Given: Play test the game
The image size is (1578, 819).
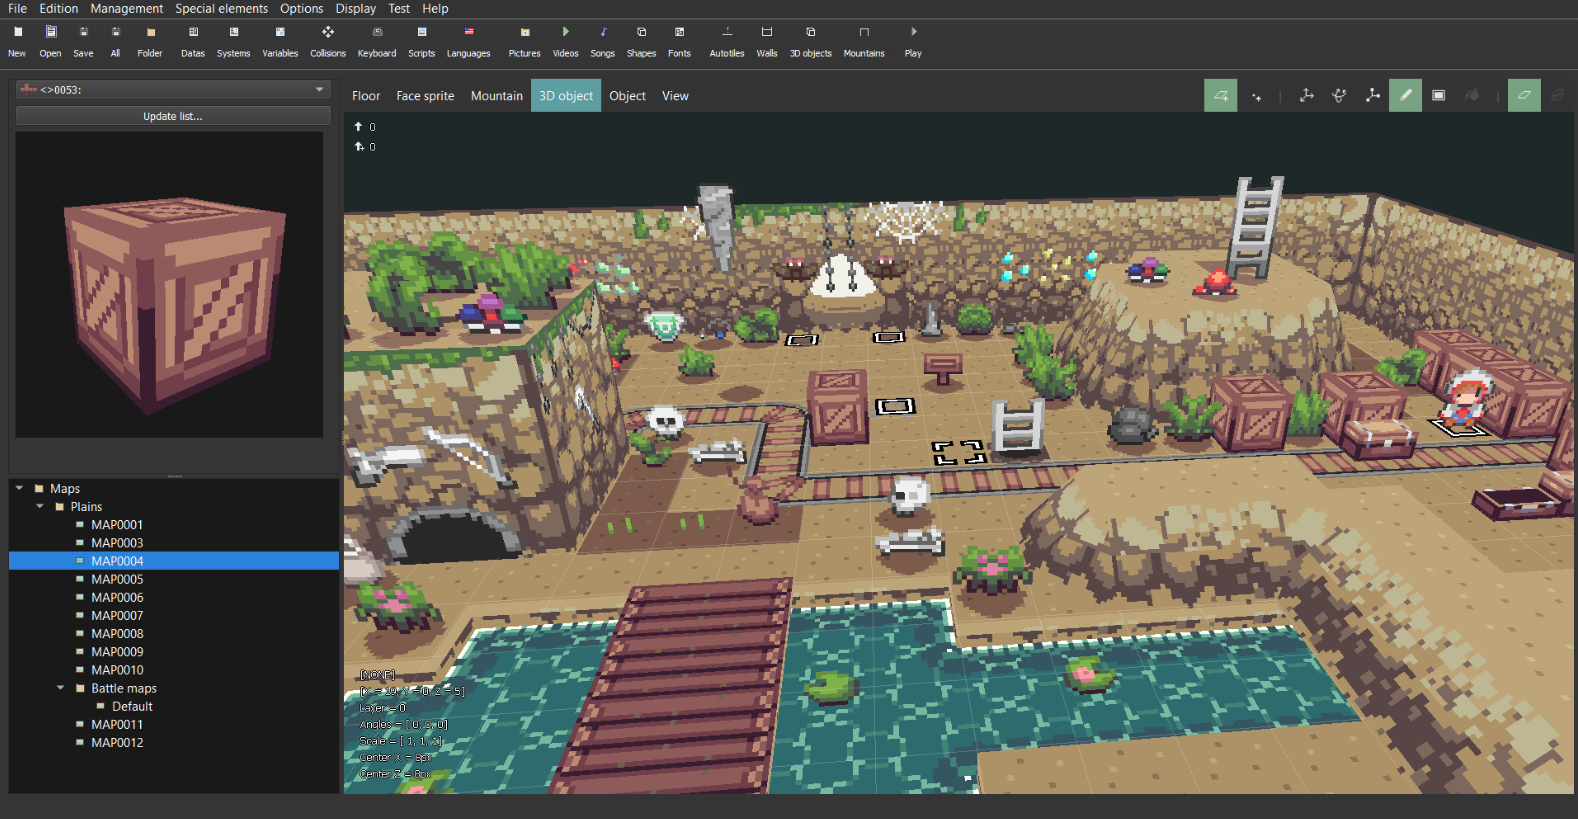Looking at the screenshot, I should click(913, 41).
